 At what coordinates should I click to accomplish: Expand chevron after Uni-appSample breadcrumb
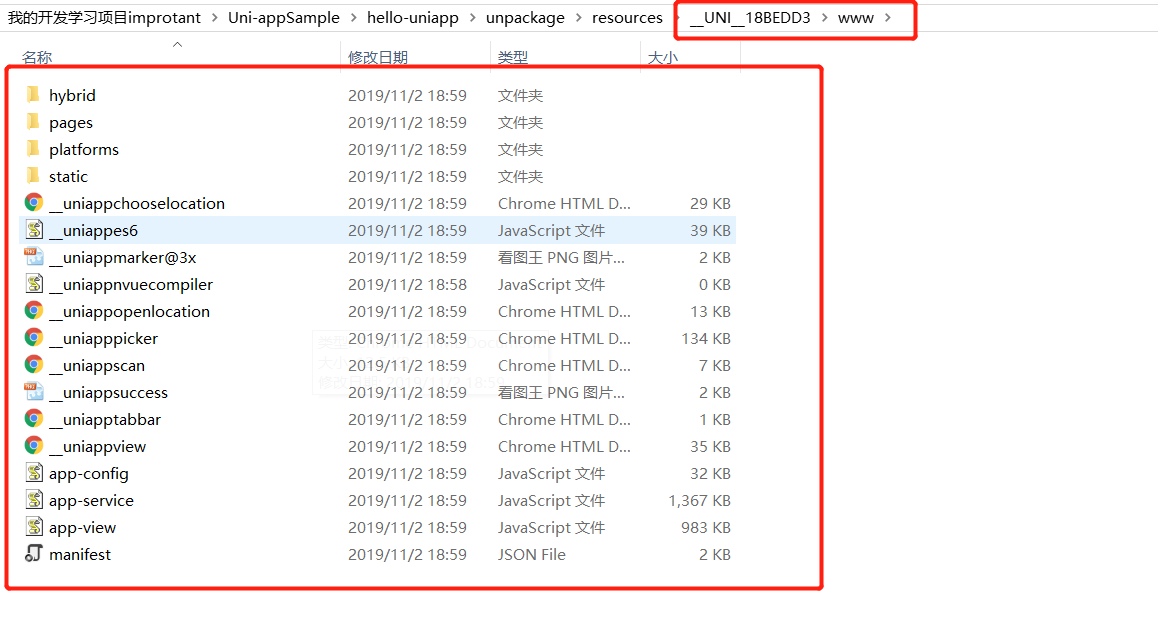point(353,18)
